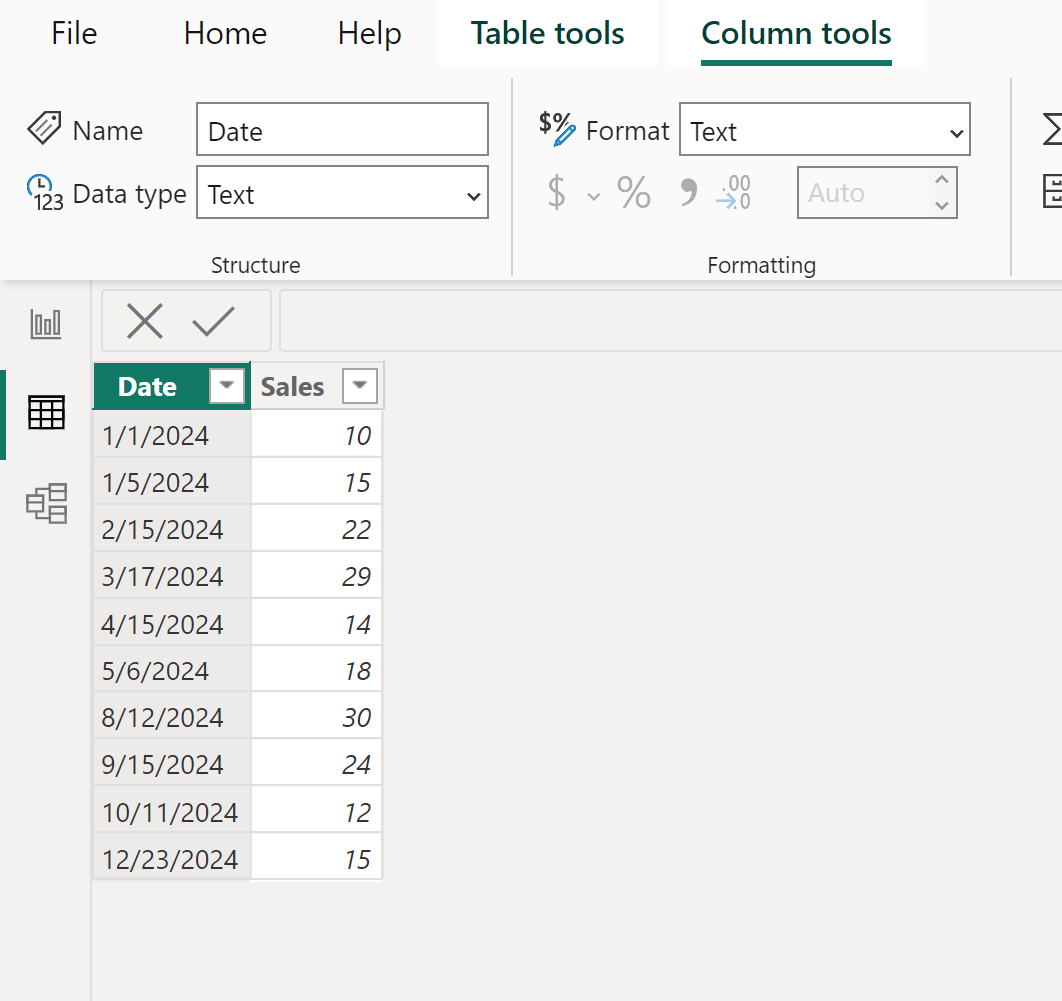
Task: Apply percentage format icon
Action: point(633,192)
